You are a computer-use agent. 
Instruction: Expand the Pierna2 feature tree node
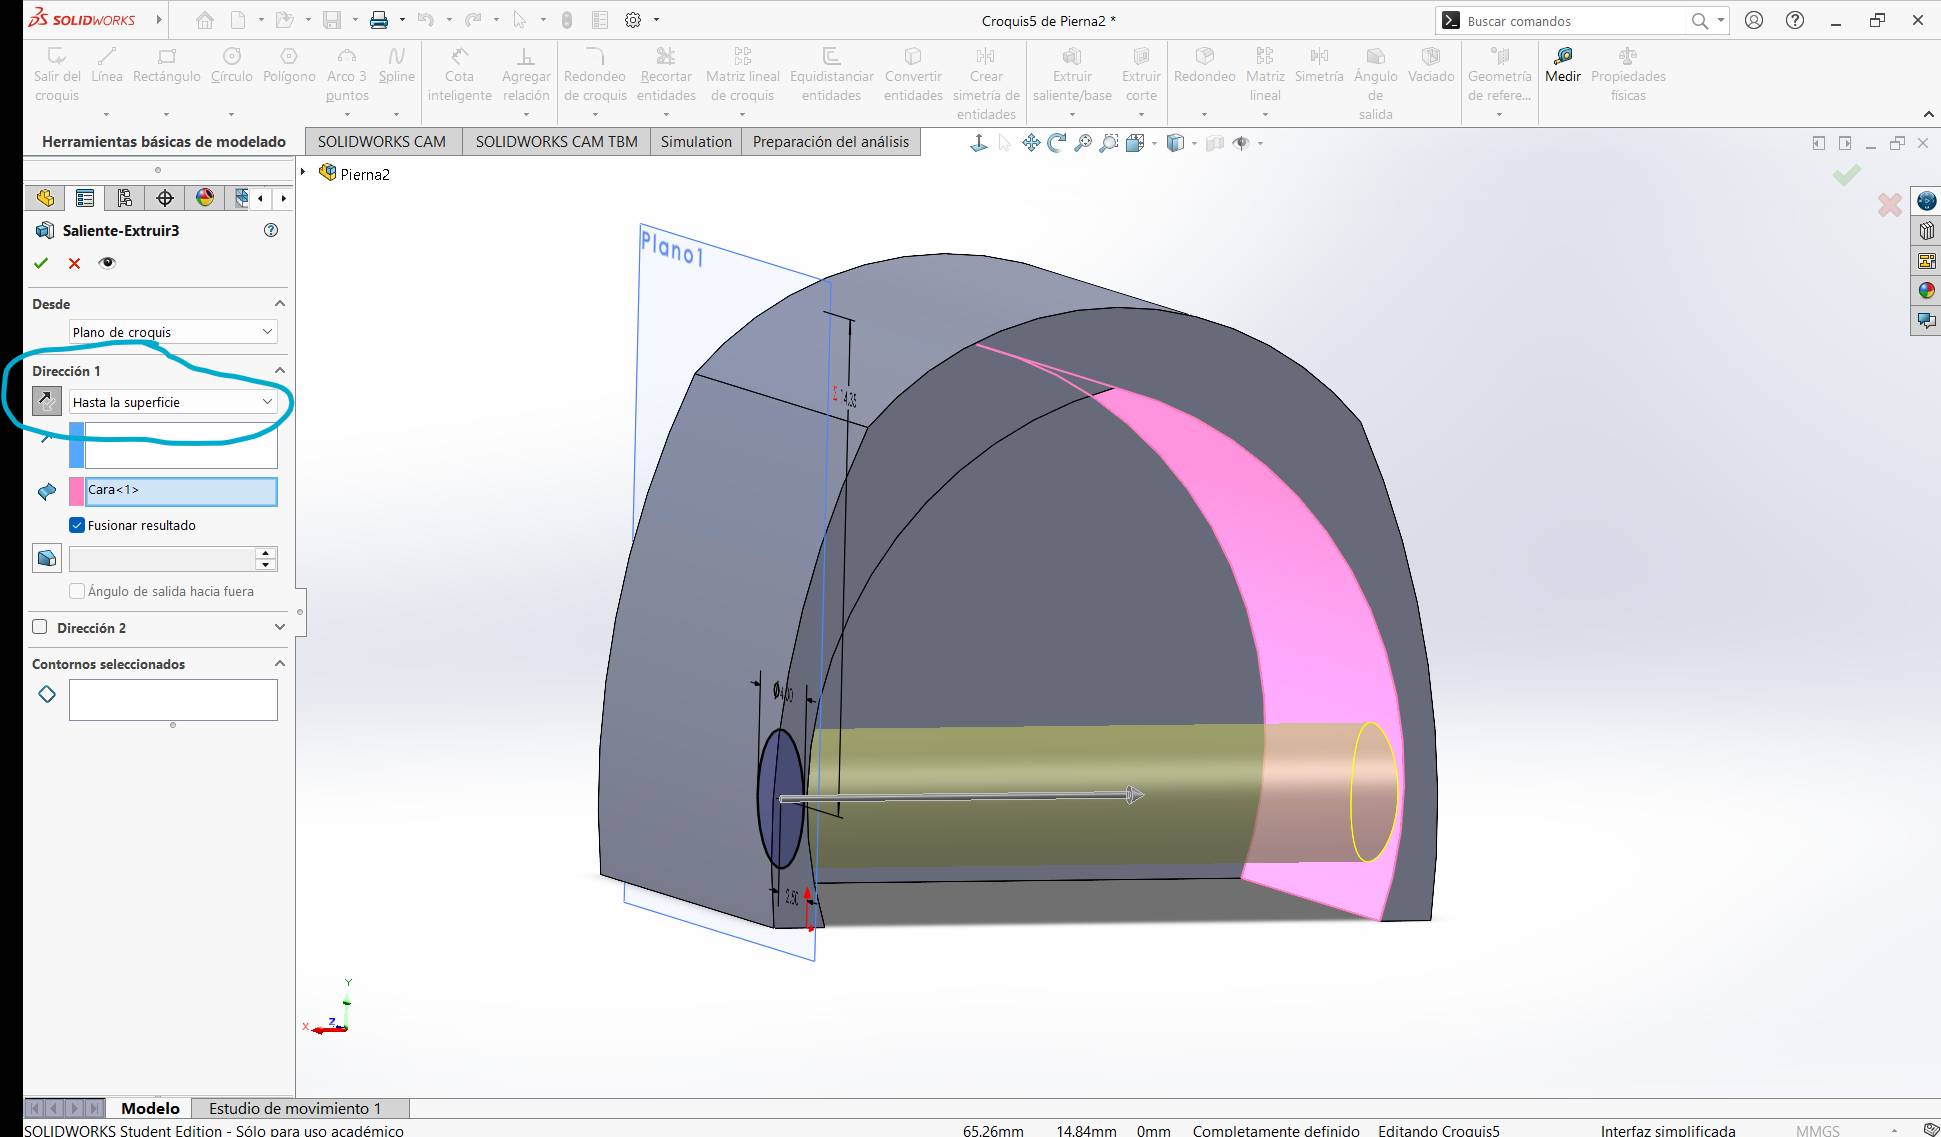304,173
